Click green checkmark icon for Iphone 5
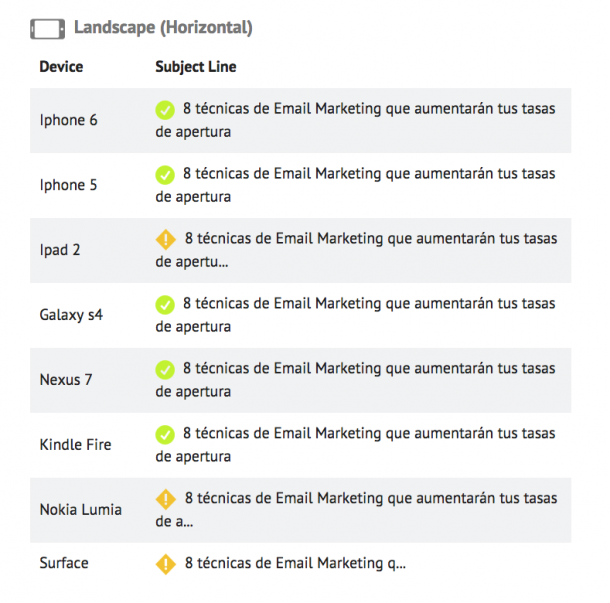610x603 pixels. tap(165, 174)
